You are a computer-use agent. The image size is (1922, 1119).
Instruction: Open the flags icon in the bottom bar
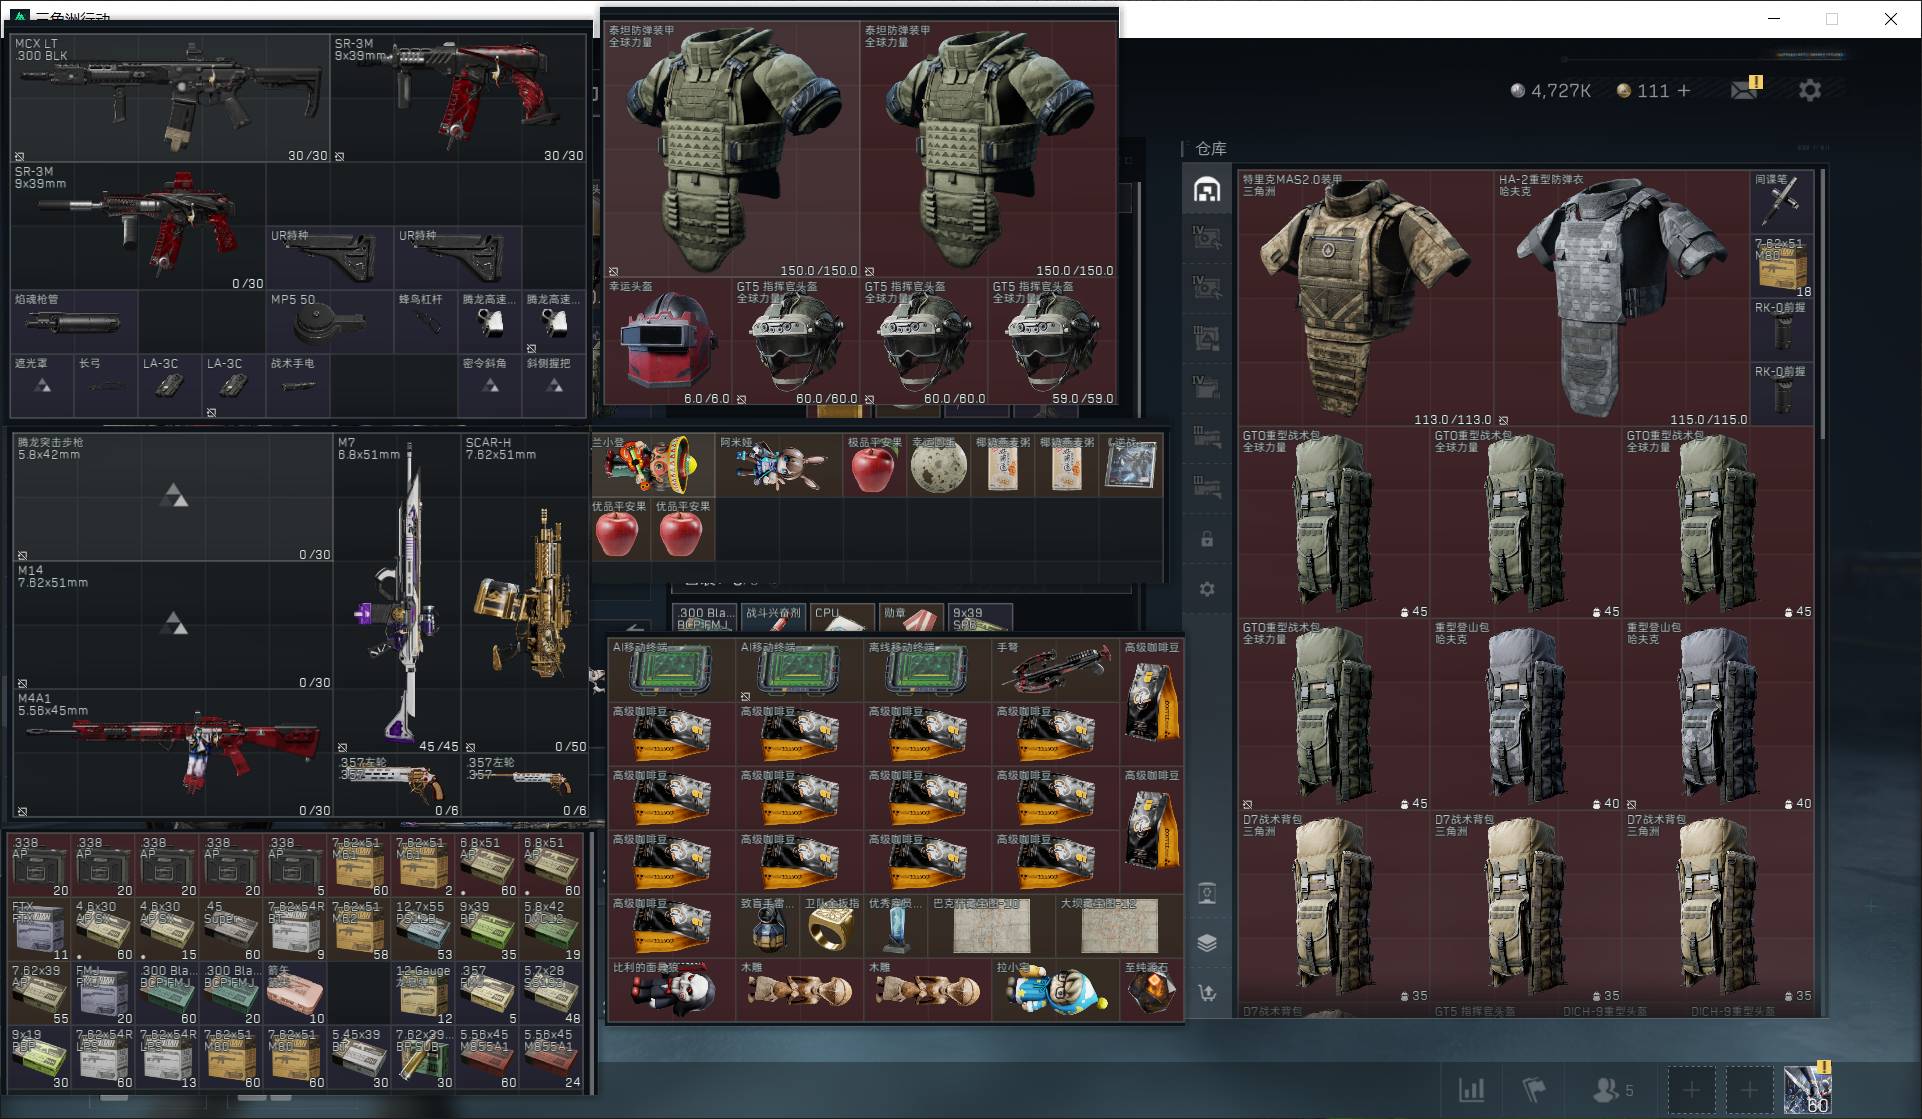pyautogui.click(x=1534, y=1089)
